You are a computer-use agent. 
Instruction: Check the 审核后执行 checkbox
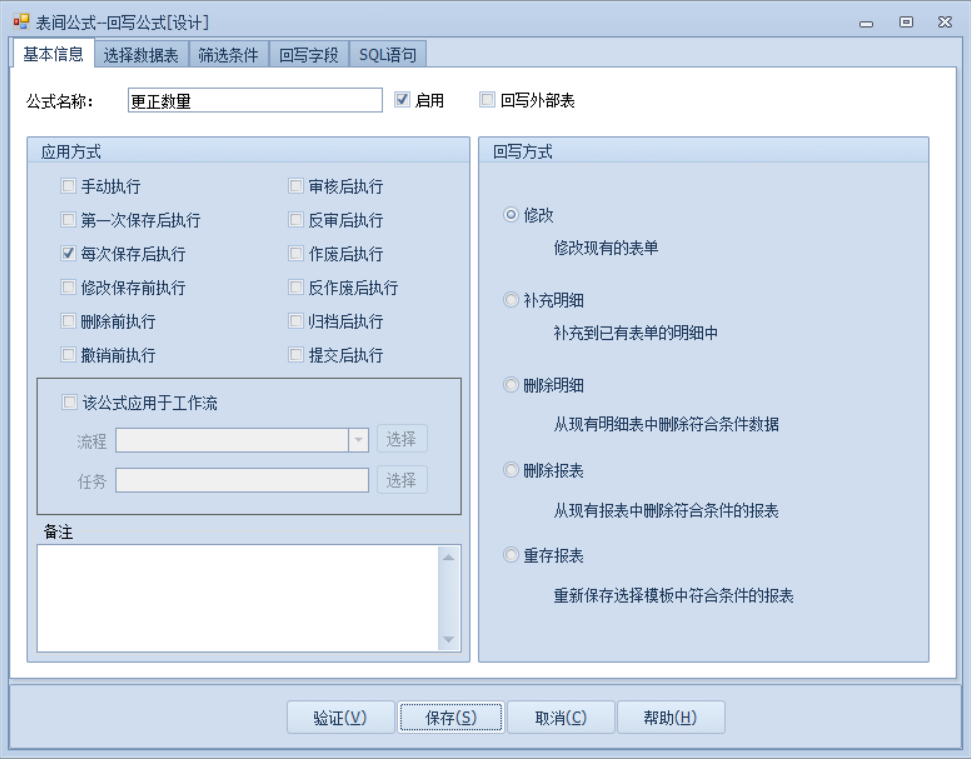click(296, 186)
